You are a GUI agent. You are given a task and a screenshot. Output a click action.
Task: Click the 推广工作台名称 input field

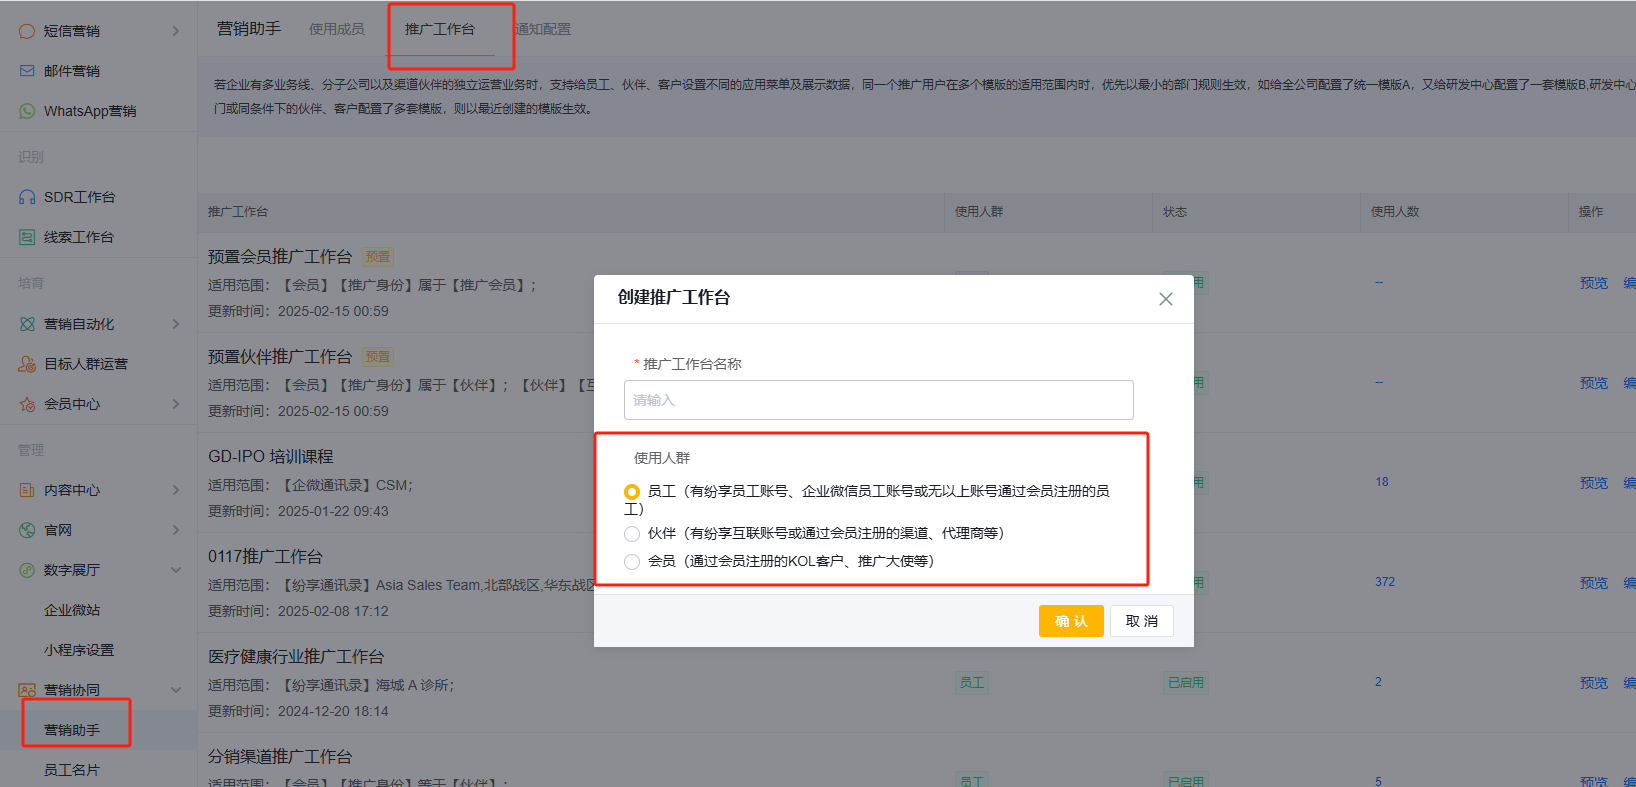pyautogui.click(x=879, y=400)
